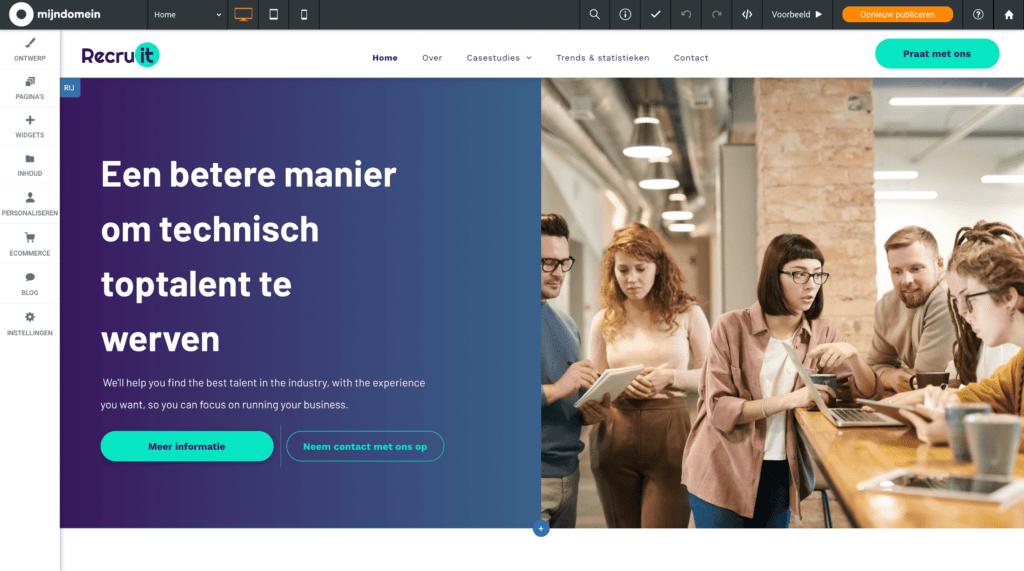This screenshot has width=1024, height=571.
Task: Add a row with the plus handle
Action: coord(541,528)
